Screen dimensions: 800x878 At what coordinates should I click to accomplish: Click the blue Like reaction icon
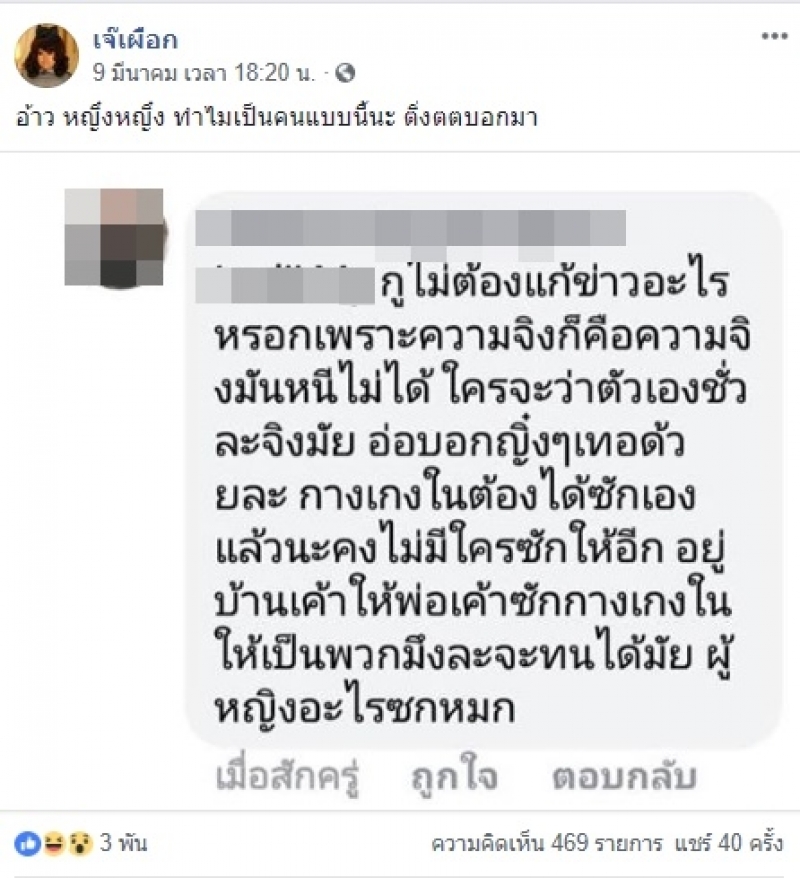pos(28,843)
